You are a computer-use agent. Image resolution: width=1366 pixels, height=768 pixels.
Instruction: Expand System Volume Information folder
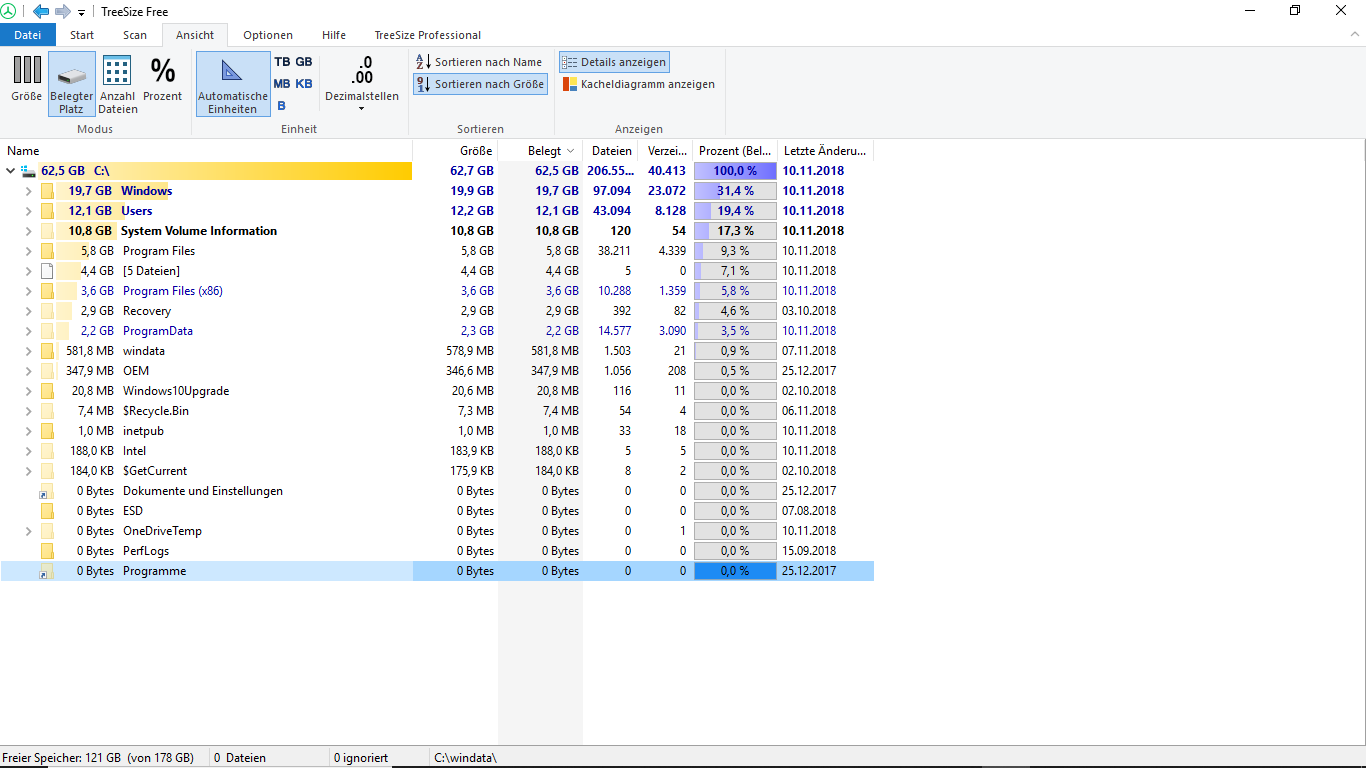pos(28,231)
